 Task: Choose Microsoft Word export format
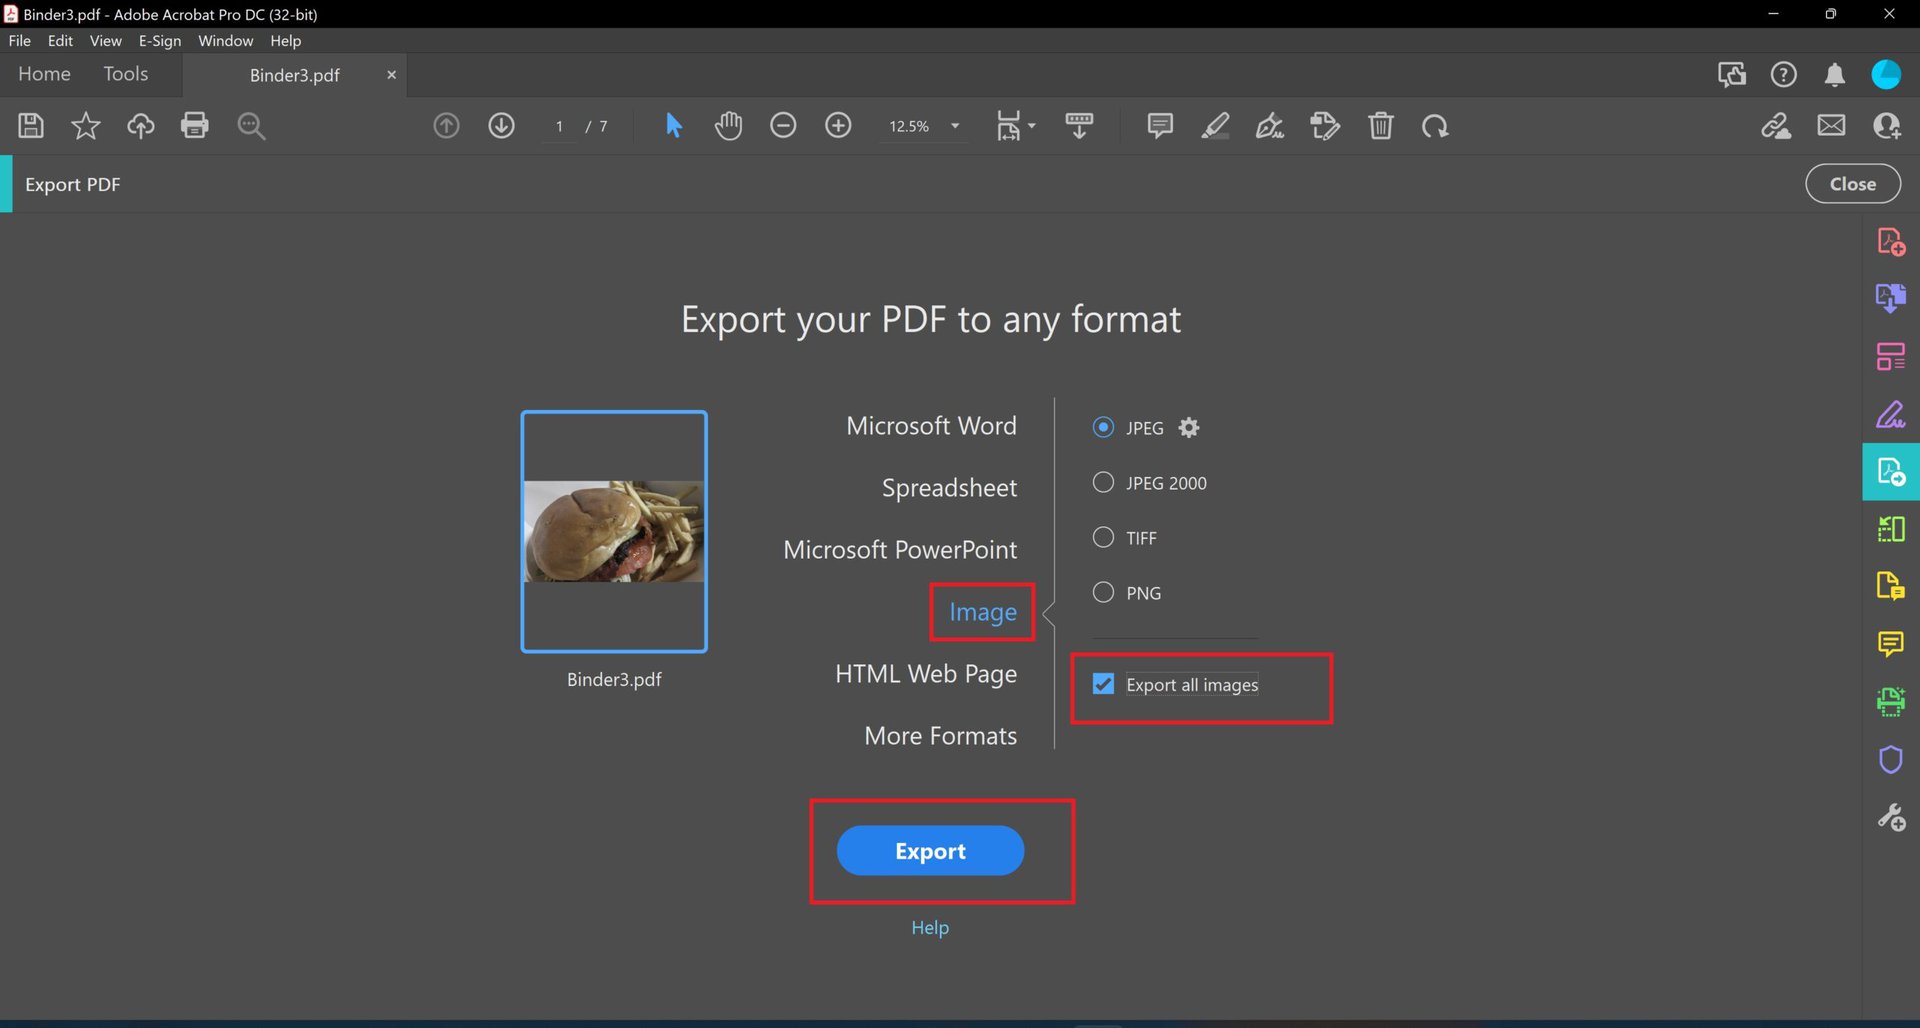click(931, 426)
